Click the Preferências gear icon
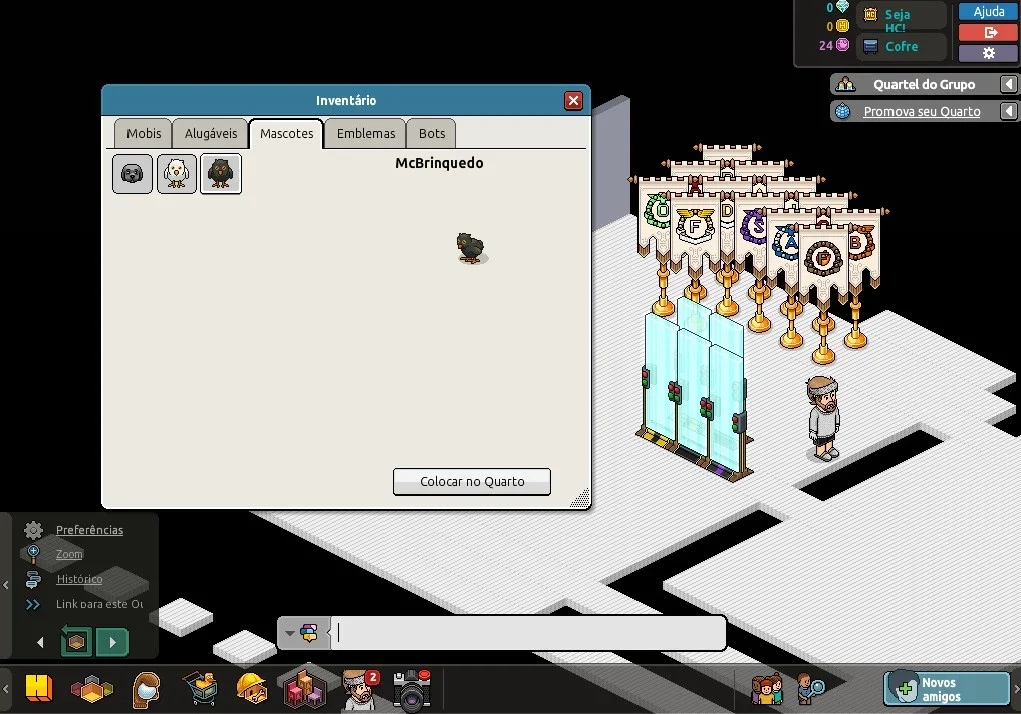Image resolution: width=1021 pixels, height=714 pixels. pyautogui.click(x=33, y=530)
